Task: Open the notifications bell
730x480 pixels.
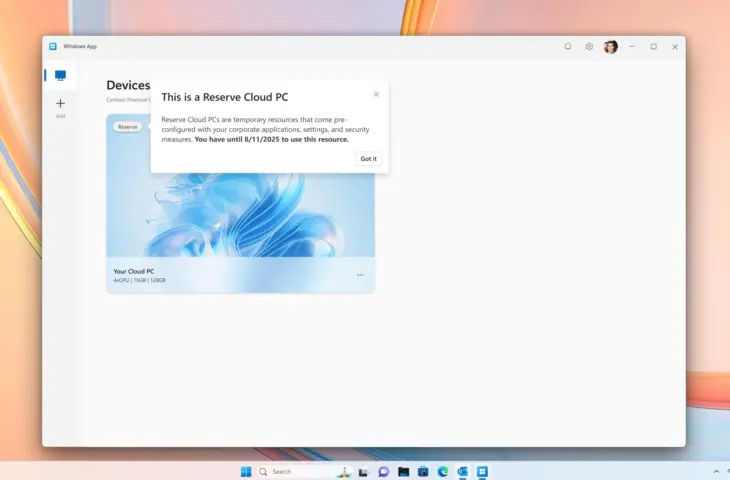Action: [568, 47]
